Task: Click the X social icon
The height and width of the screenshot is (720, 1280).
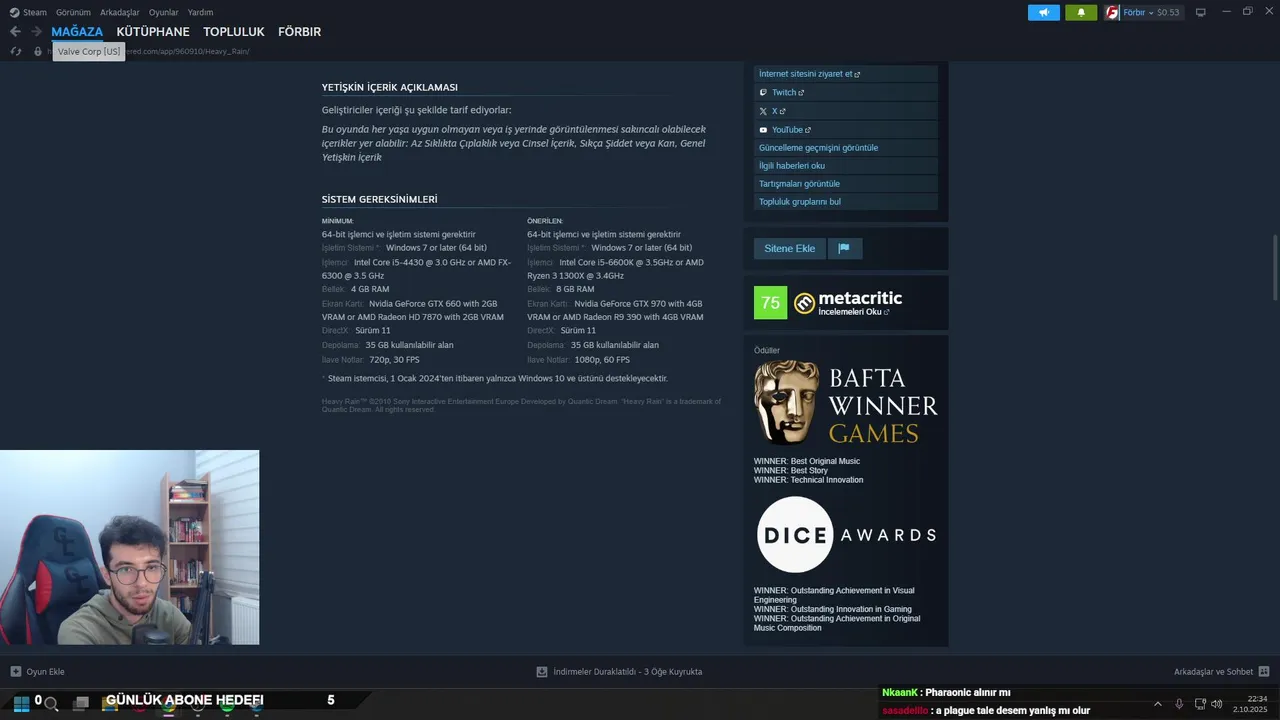Action: (x=764, y=111)
